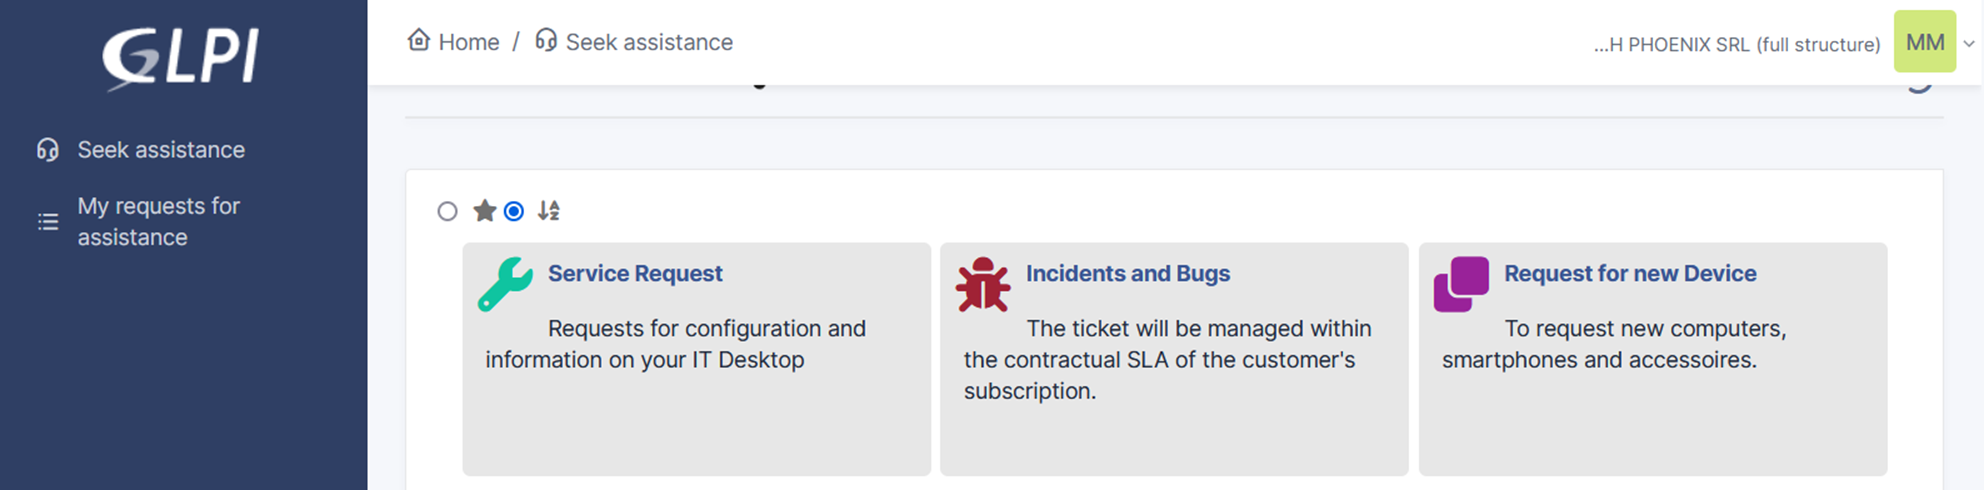This screenshot has height=490, width=1984.
Task: Click the purple Request for new Device icon
Action: (x=1461, y=284)
